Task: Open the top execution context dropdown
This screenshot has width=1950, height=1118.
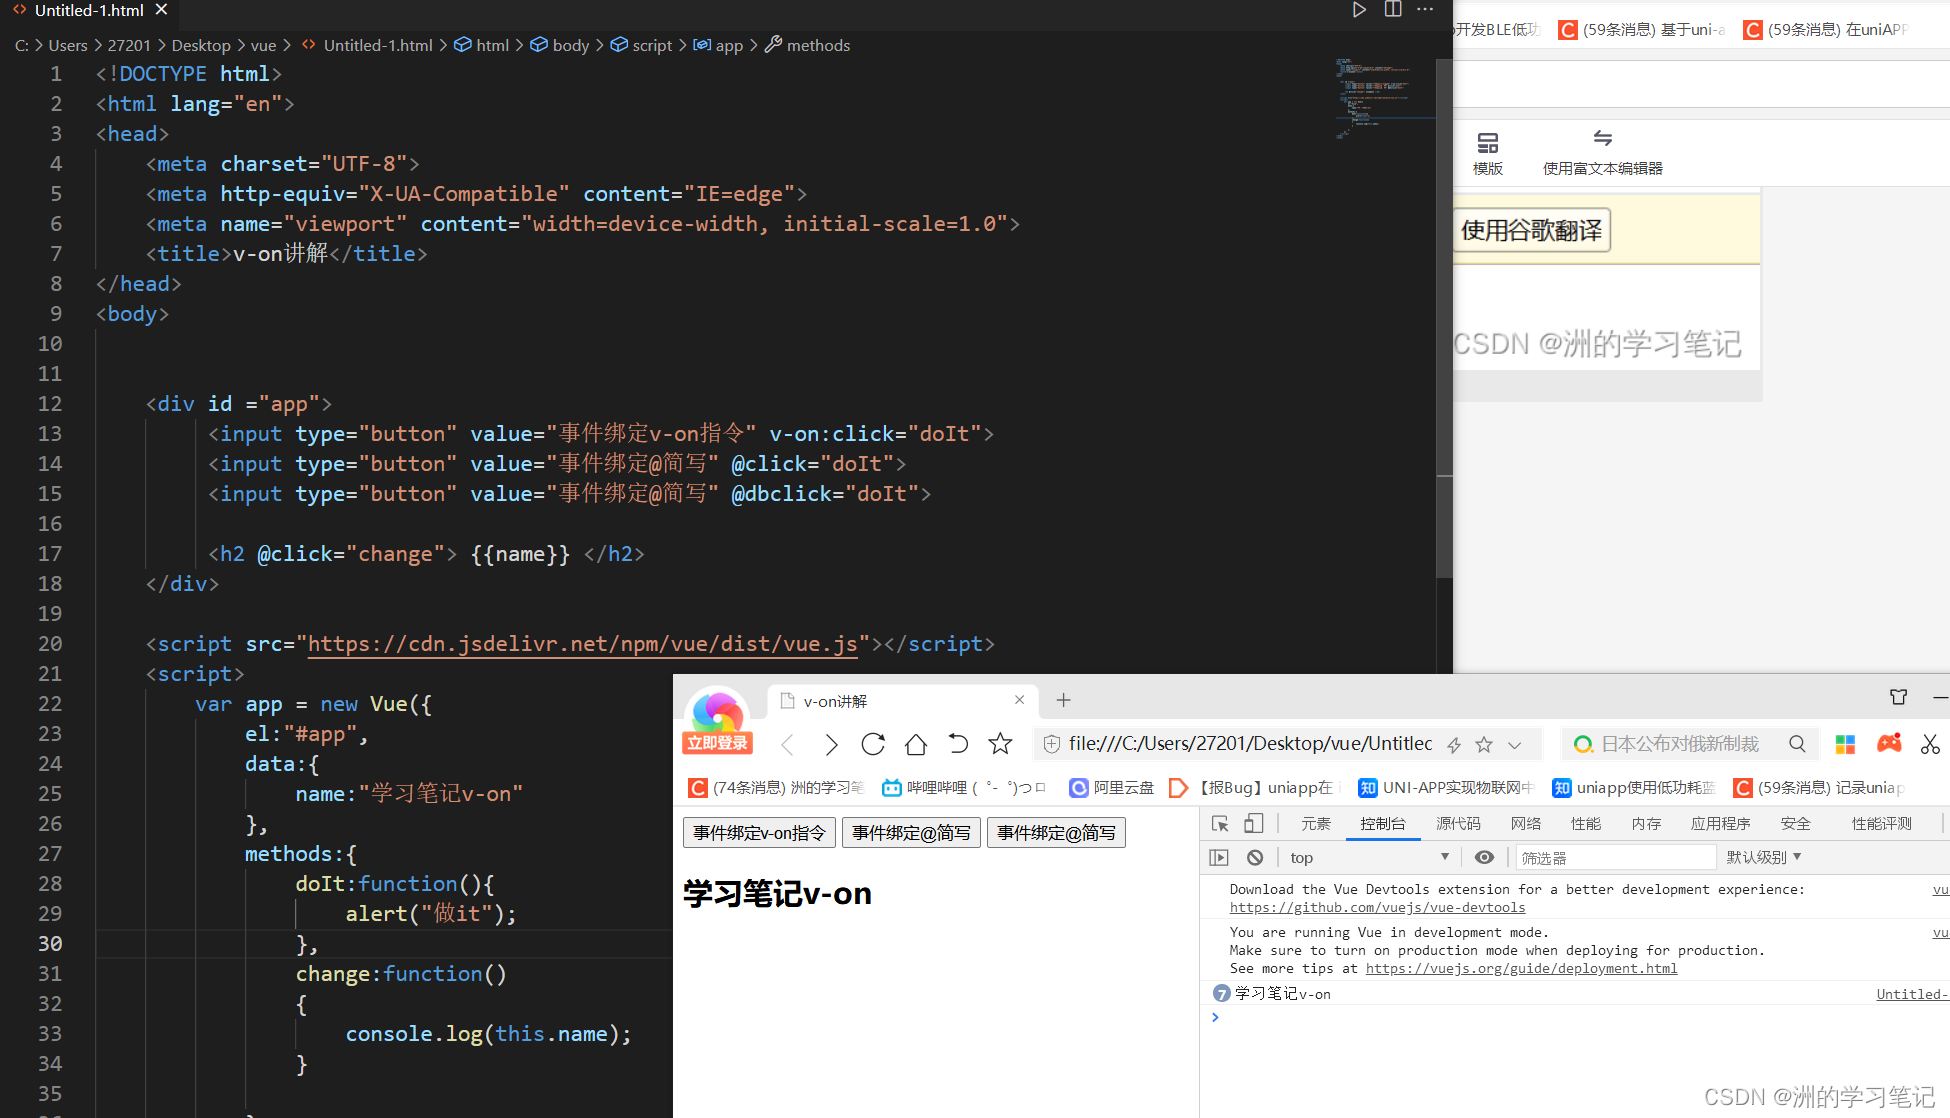Action: (1369, 857)
